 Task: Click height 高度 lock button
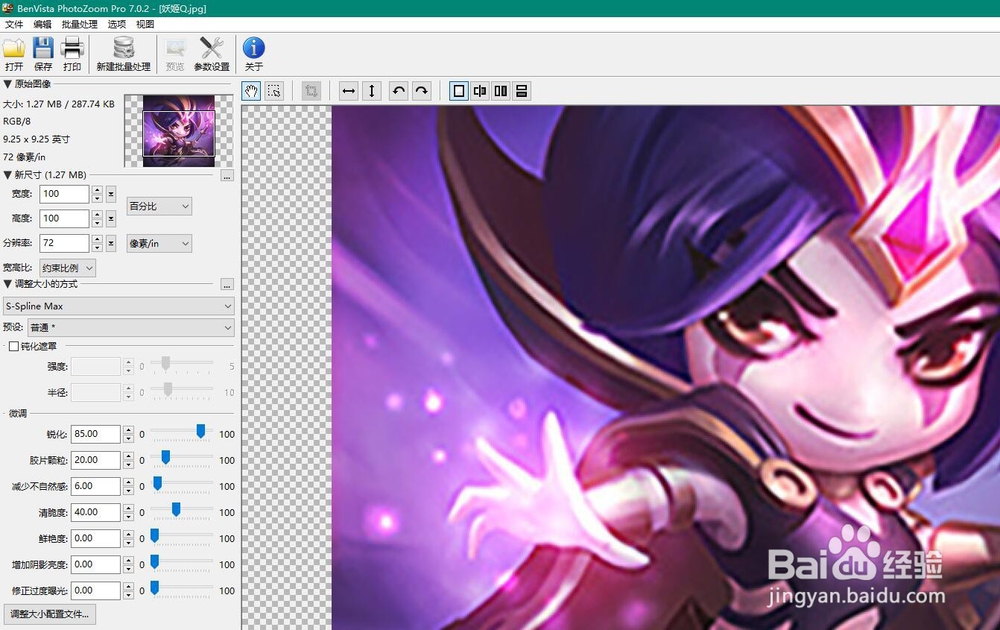[x=111, y=219]
